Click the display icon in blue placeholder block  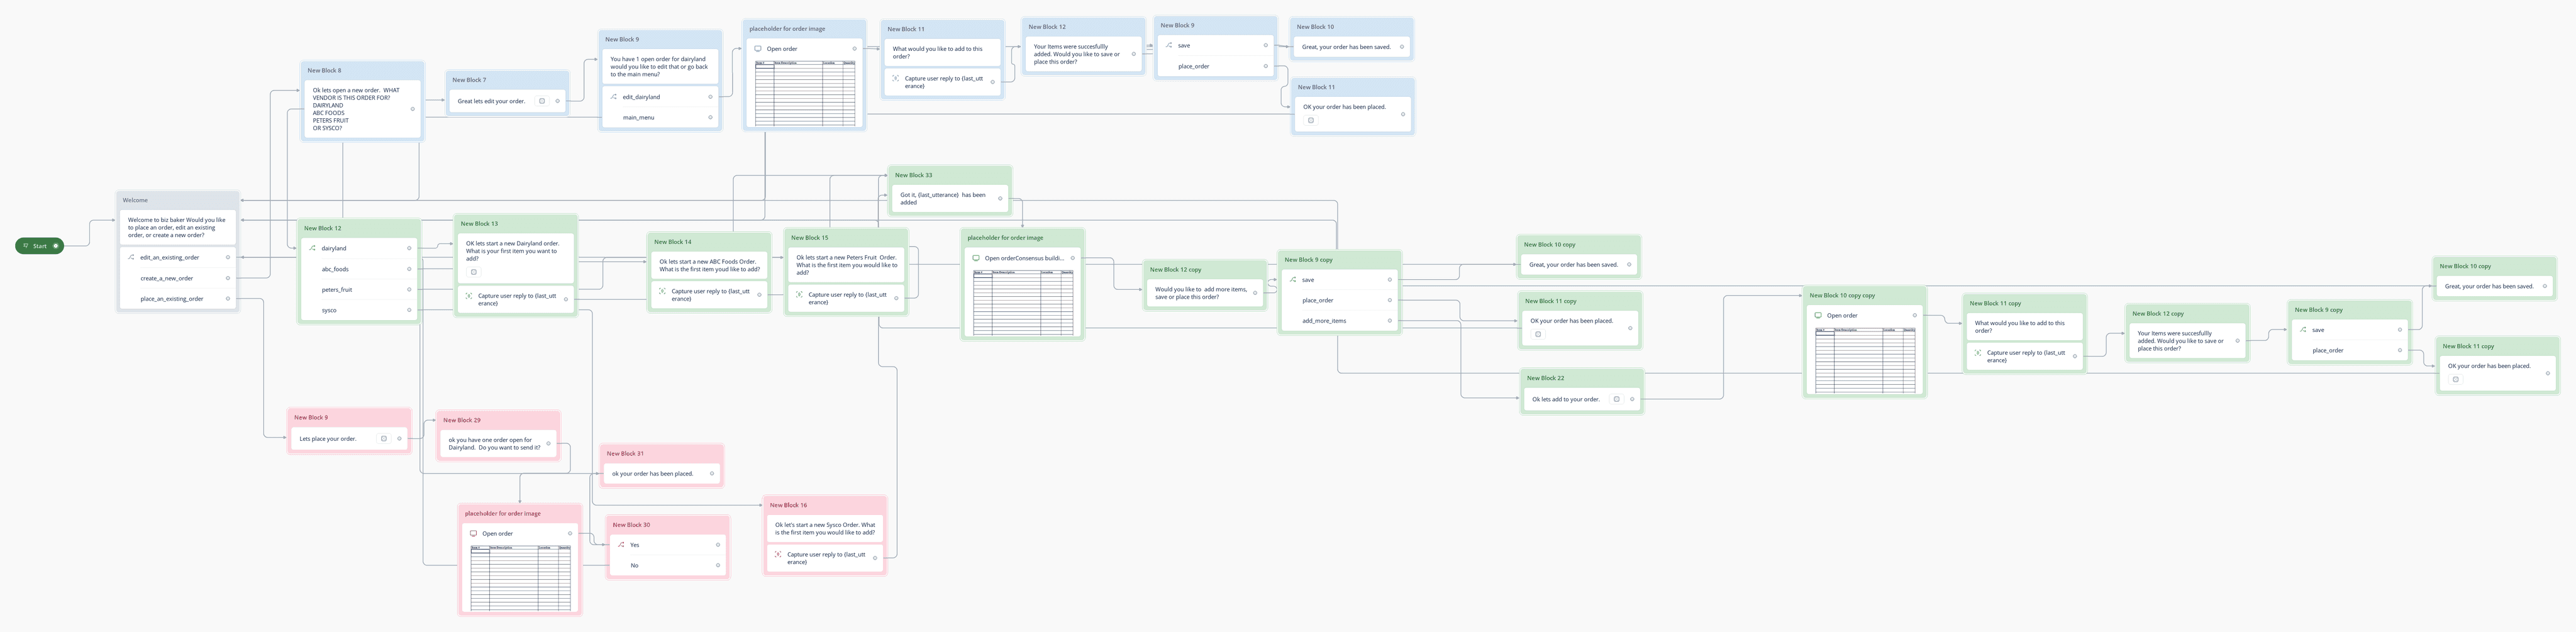[758, 48]
